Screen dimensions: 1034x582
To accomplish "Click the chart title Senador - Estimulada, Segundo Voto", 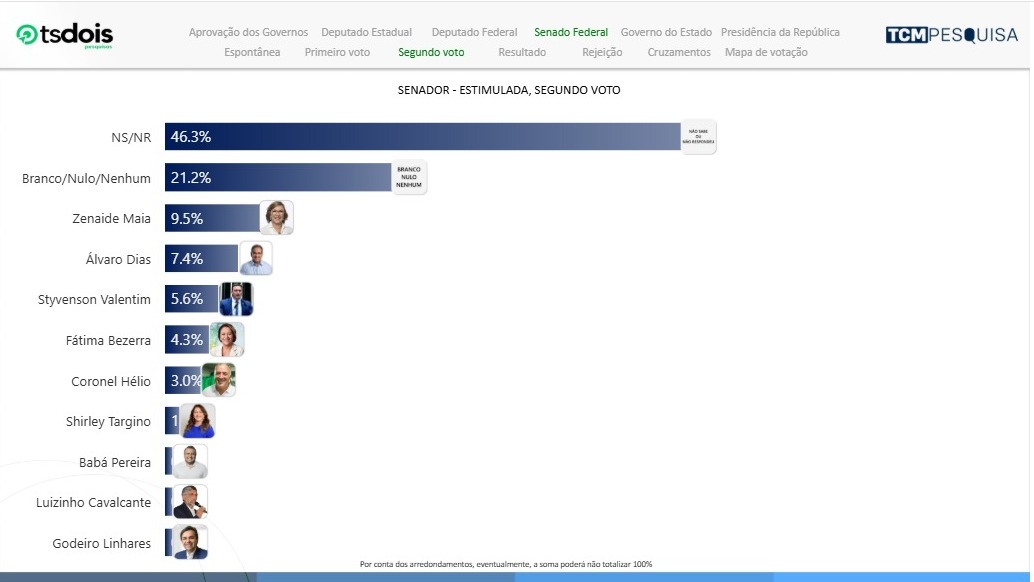I will 509,90.
